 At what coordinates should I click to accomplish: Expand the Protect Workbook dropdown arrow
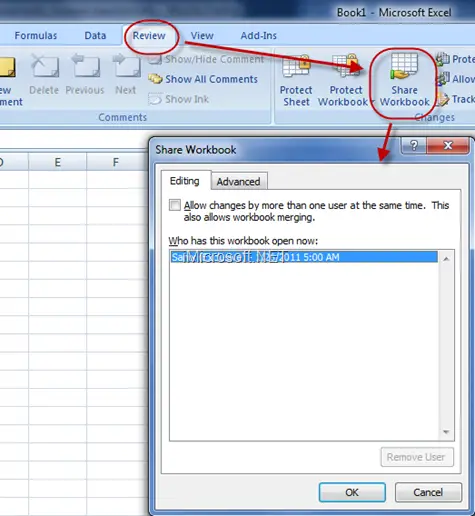pos(372,102)
